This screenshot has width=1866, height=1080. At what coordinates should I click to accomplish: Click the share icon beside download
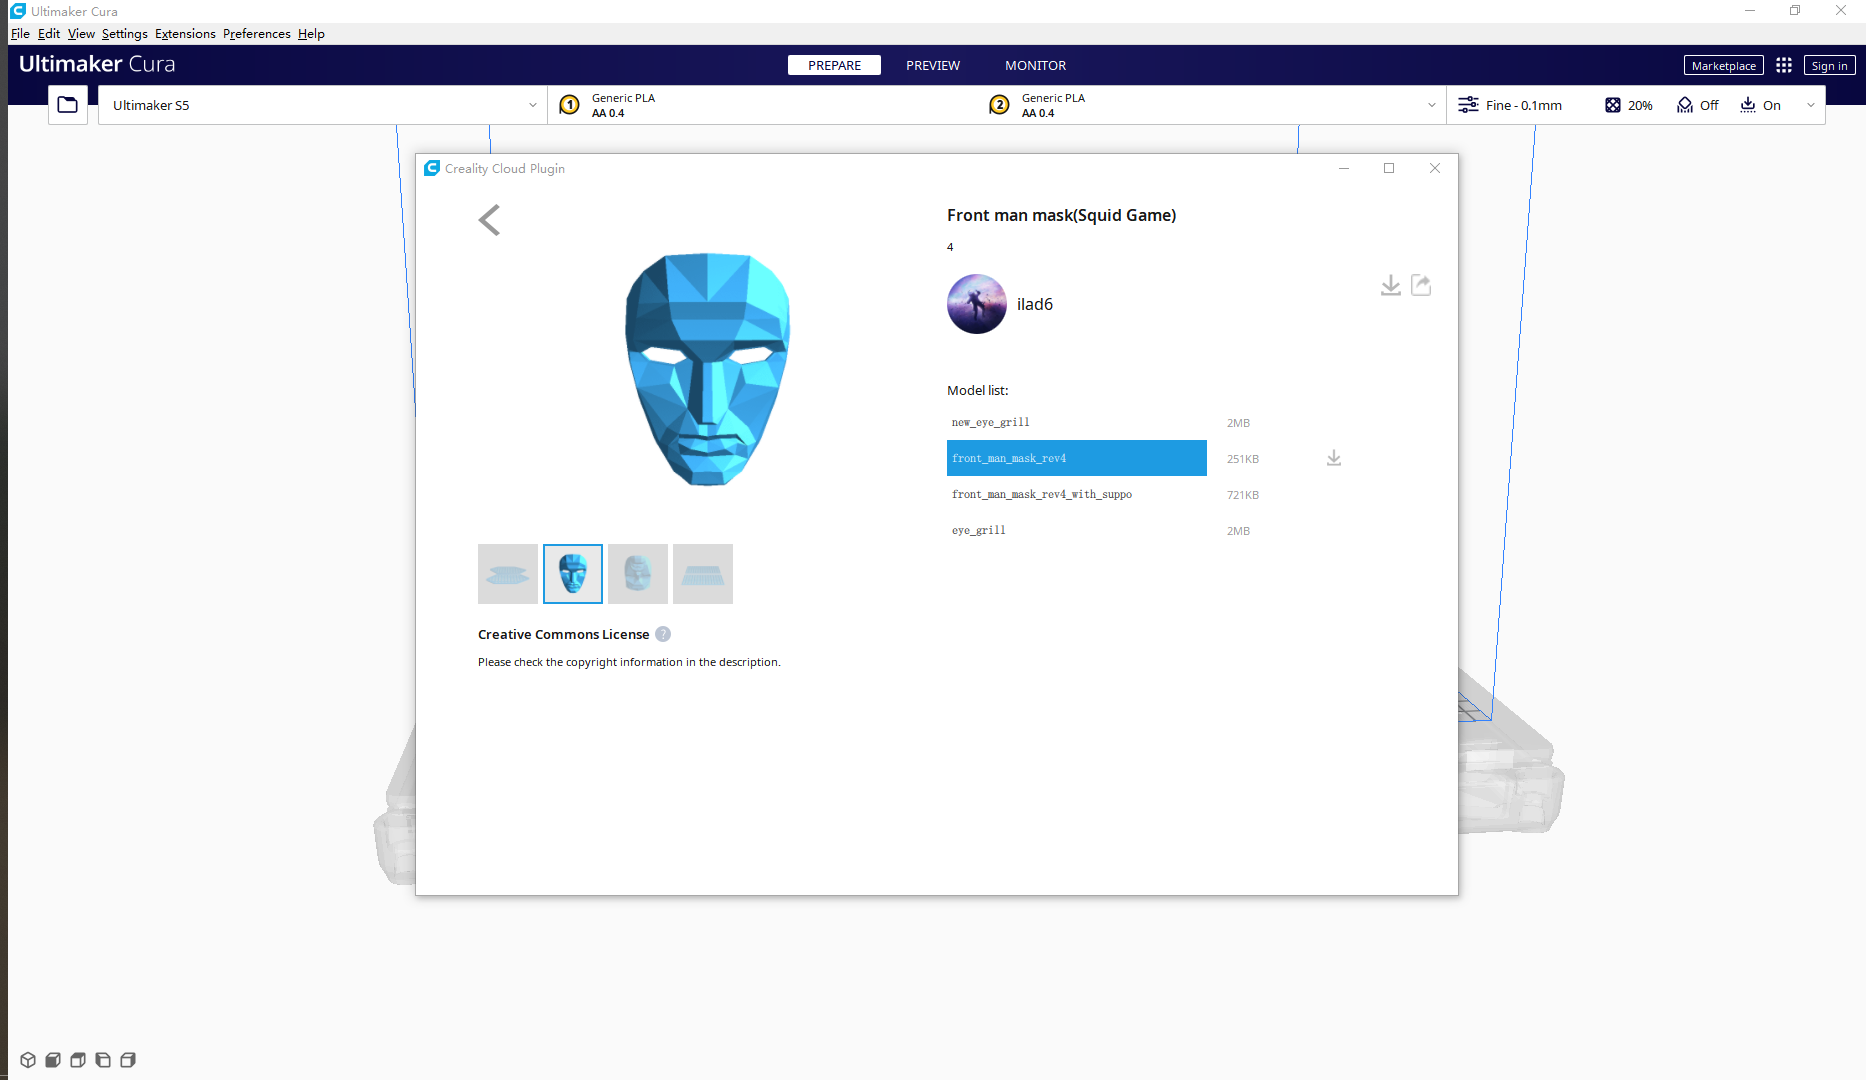(x=1421, y=285)
